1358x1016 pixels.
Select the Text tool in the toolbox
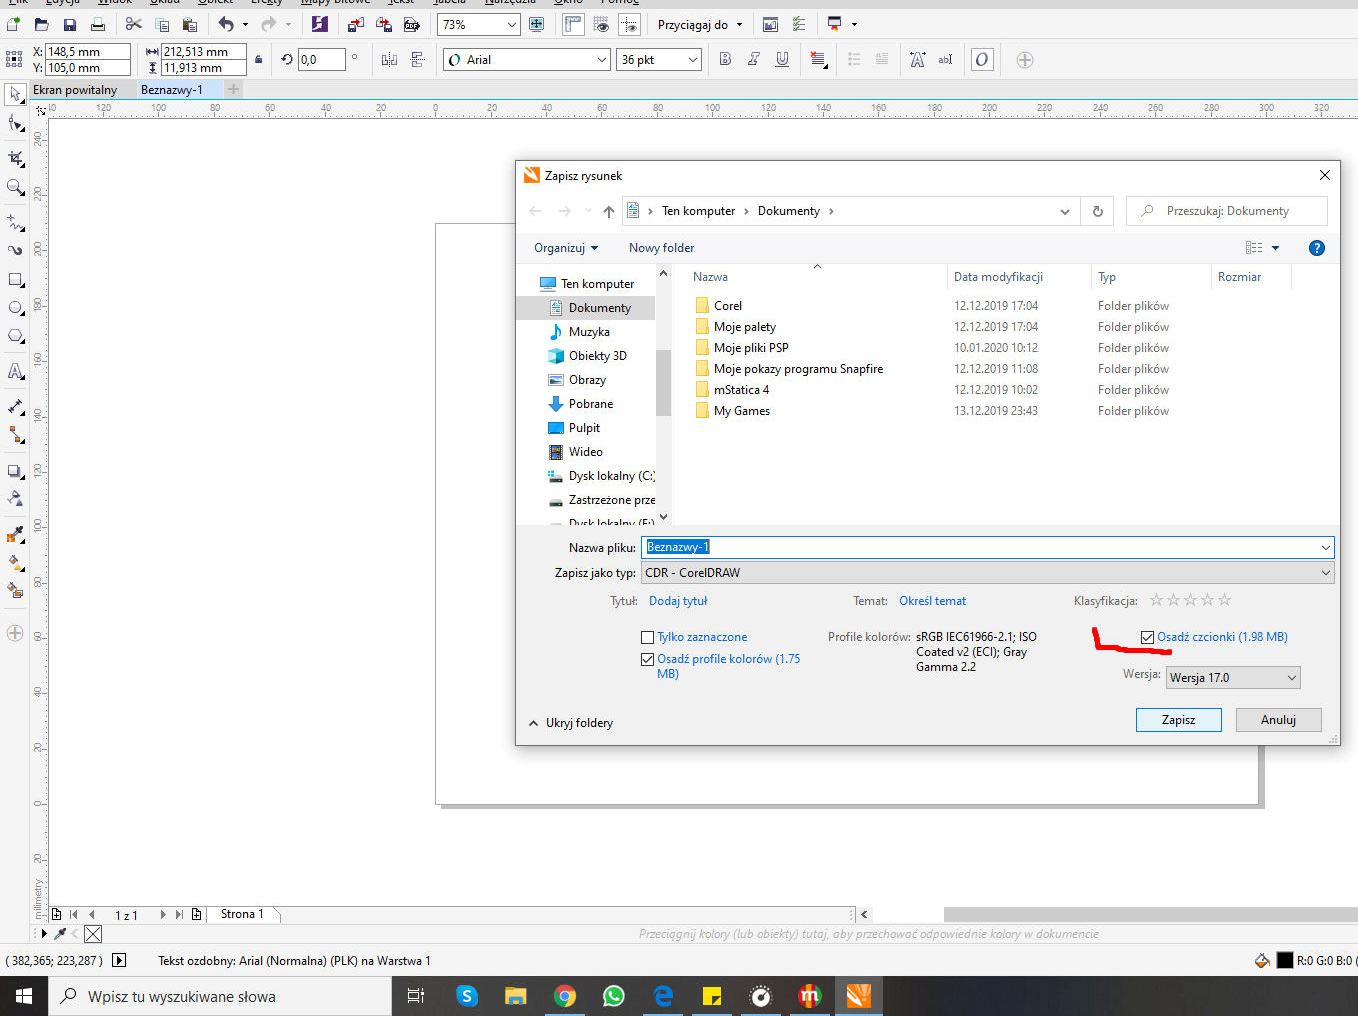click(16, 371)
